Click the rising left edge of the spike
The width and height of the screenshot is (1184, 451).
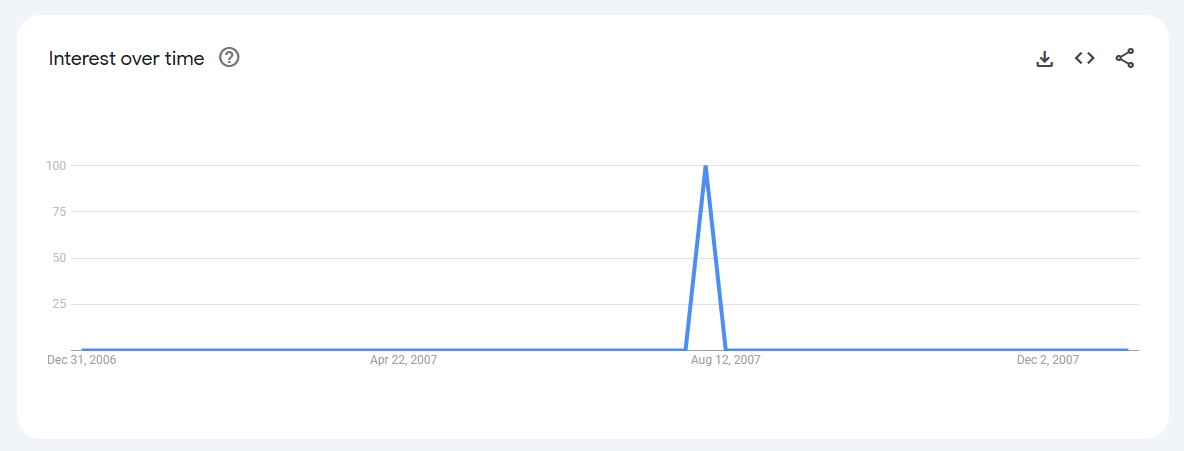[x=696, y=258]
